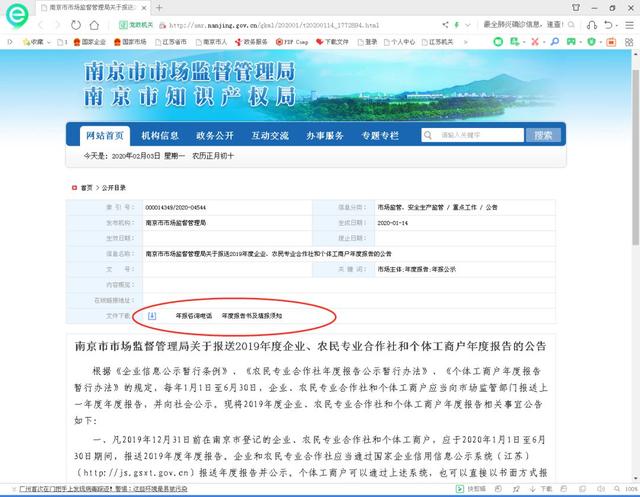Image resolution: width=640 pixels, height=497 pixels.
Task: Click the address bar URL
Action: point(274,25)
